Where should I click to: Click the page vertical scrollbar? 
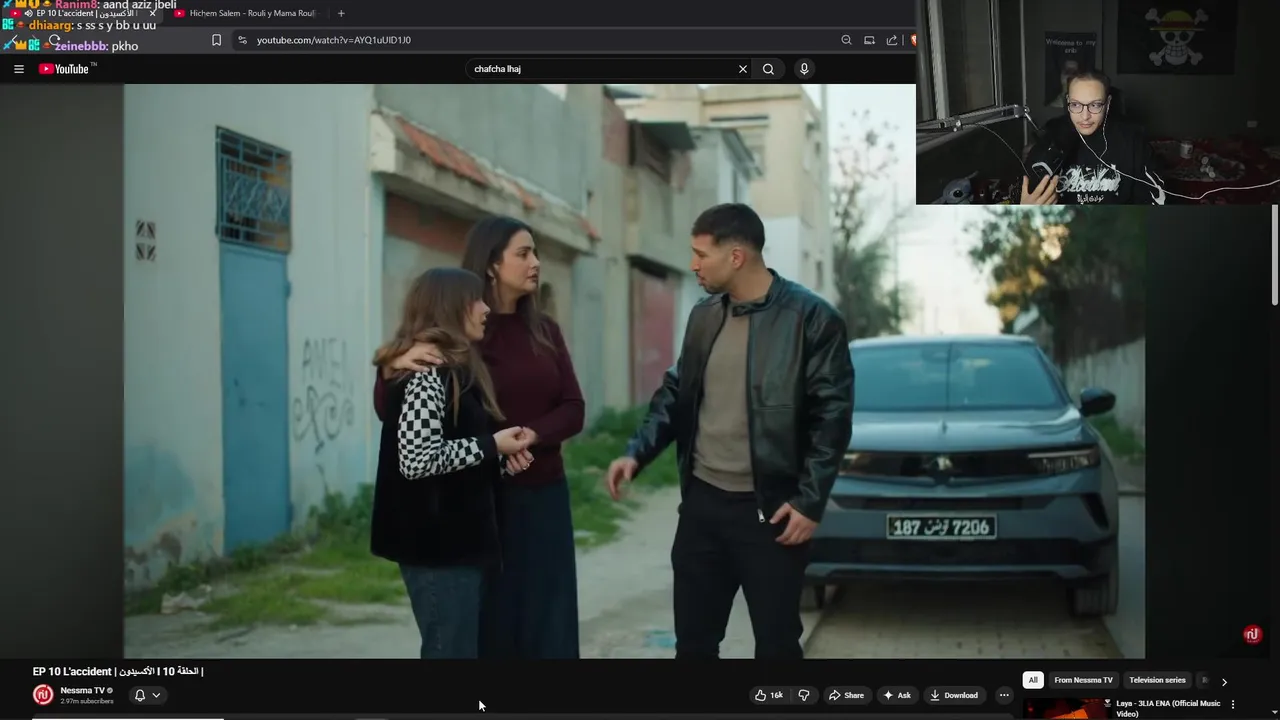coord(1275,254)
